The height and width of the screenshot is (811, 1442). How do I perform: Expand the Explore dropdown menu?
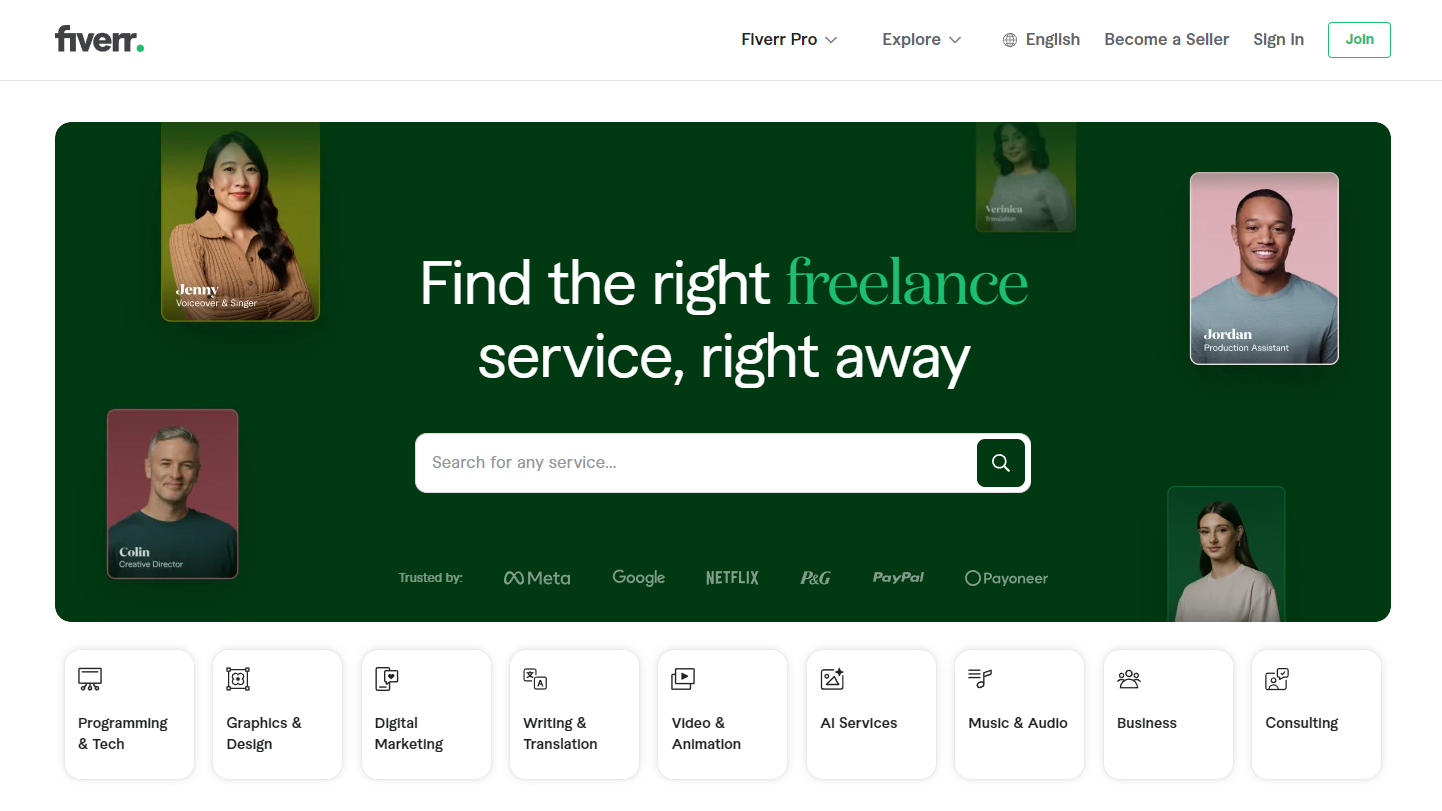pos(921,40)
